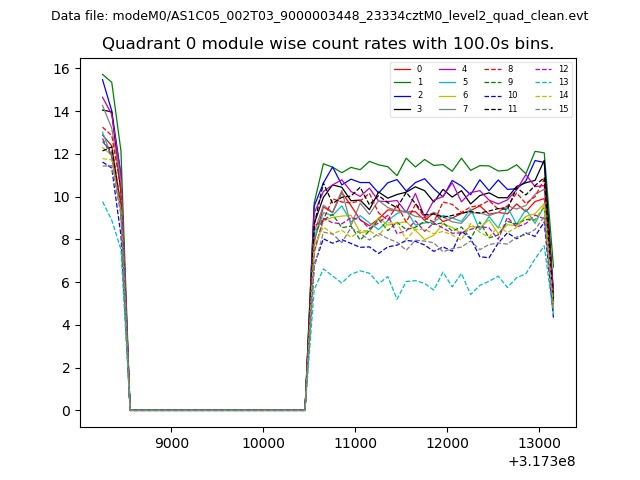Select the green line legend entry 1

click(x=408, y=82)
